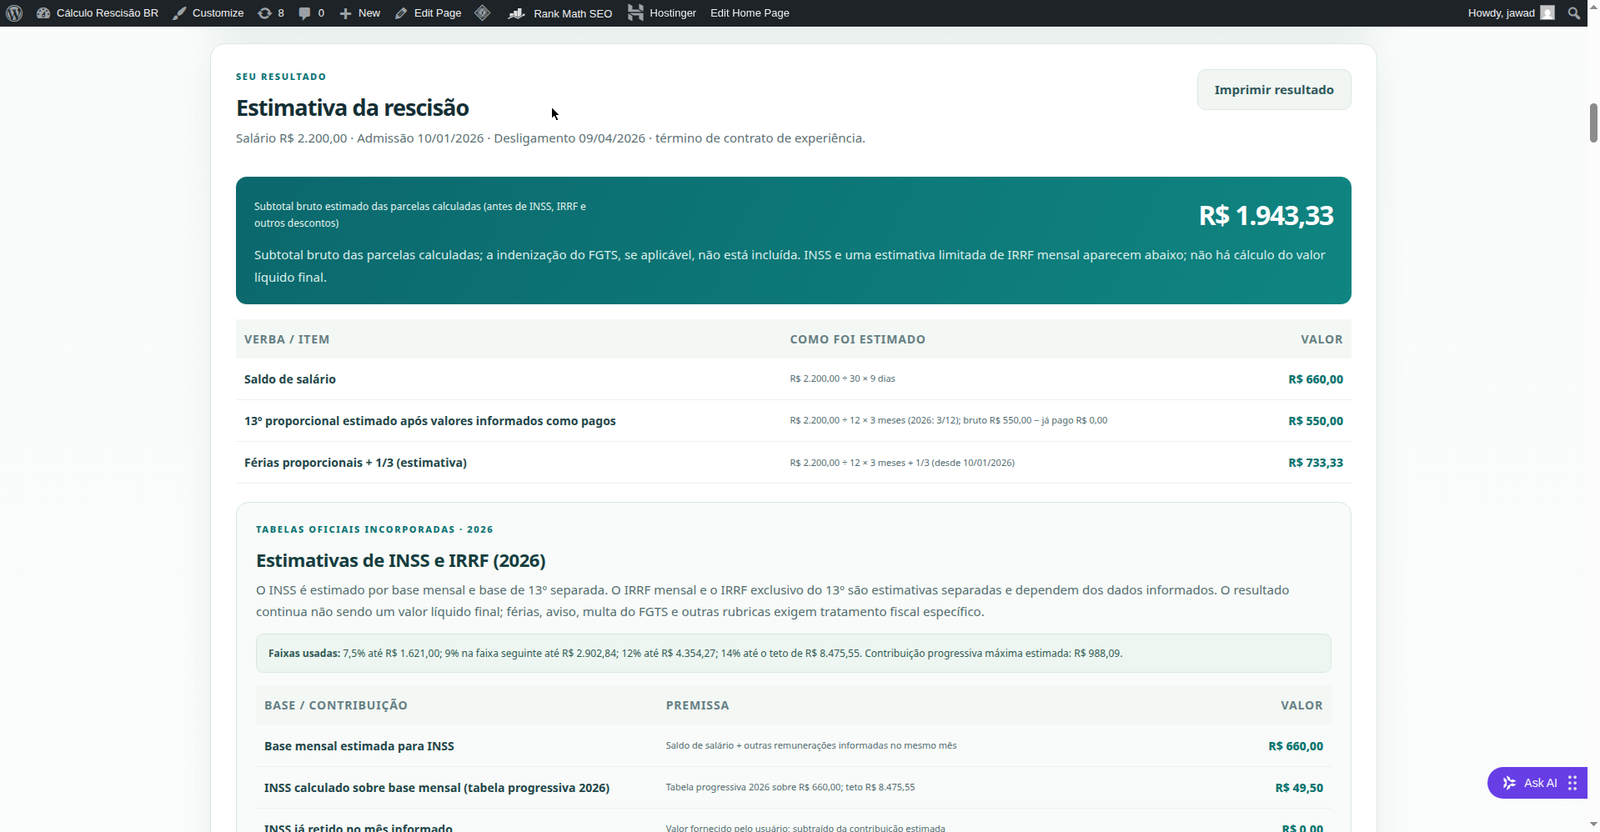Add New content from the admin bar
This screenshot has height=832, width=1600.
coord(360,13)
